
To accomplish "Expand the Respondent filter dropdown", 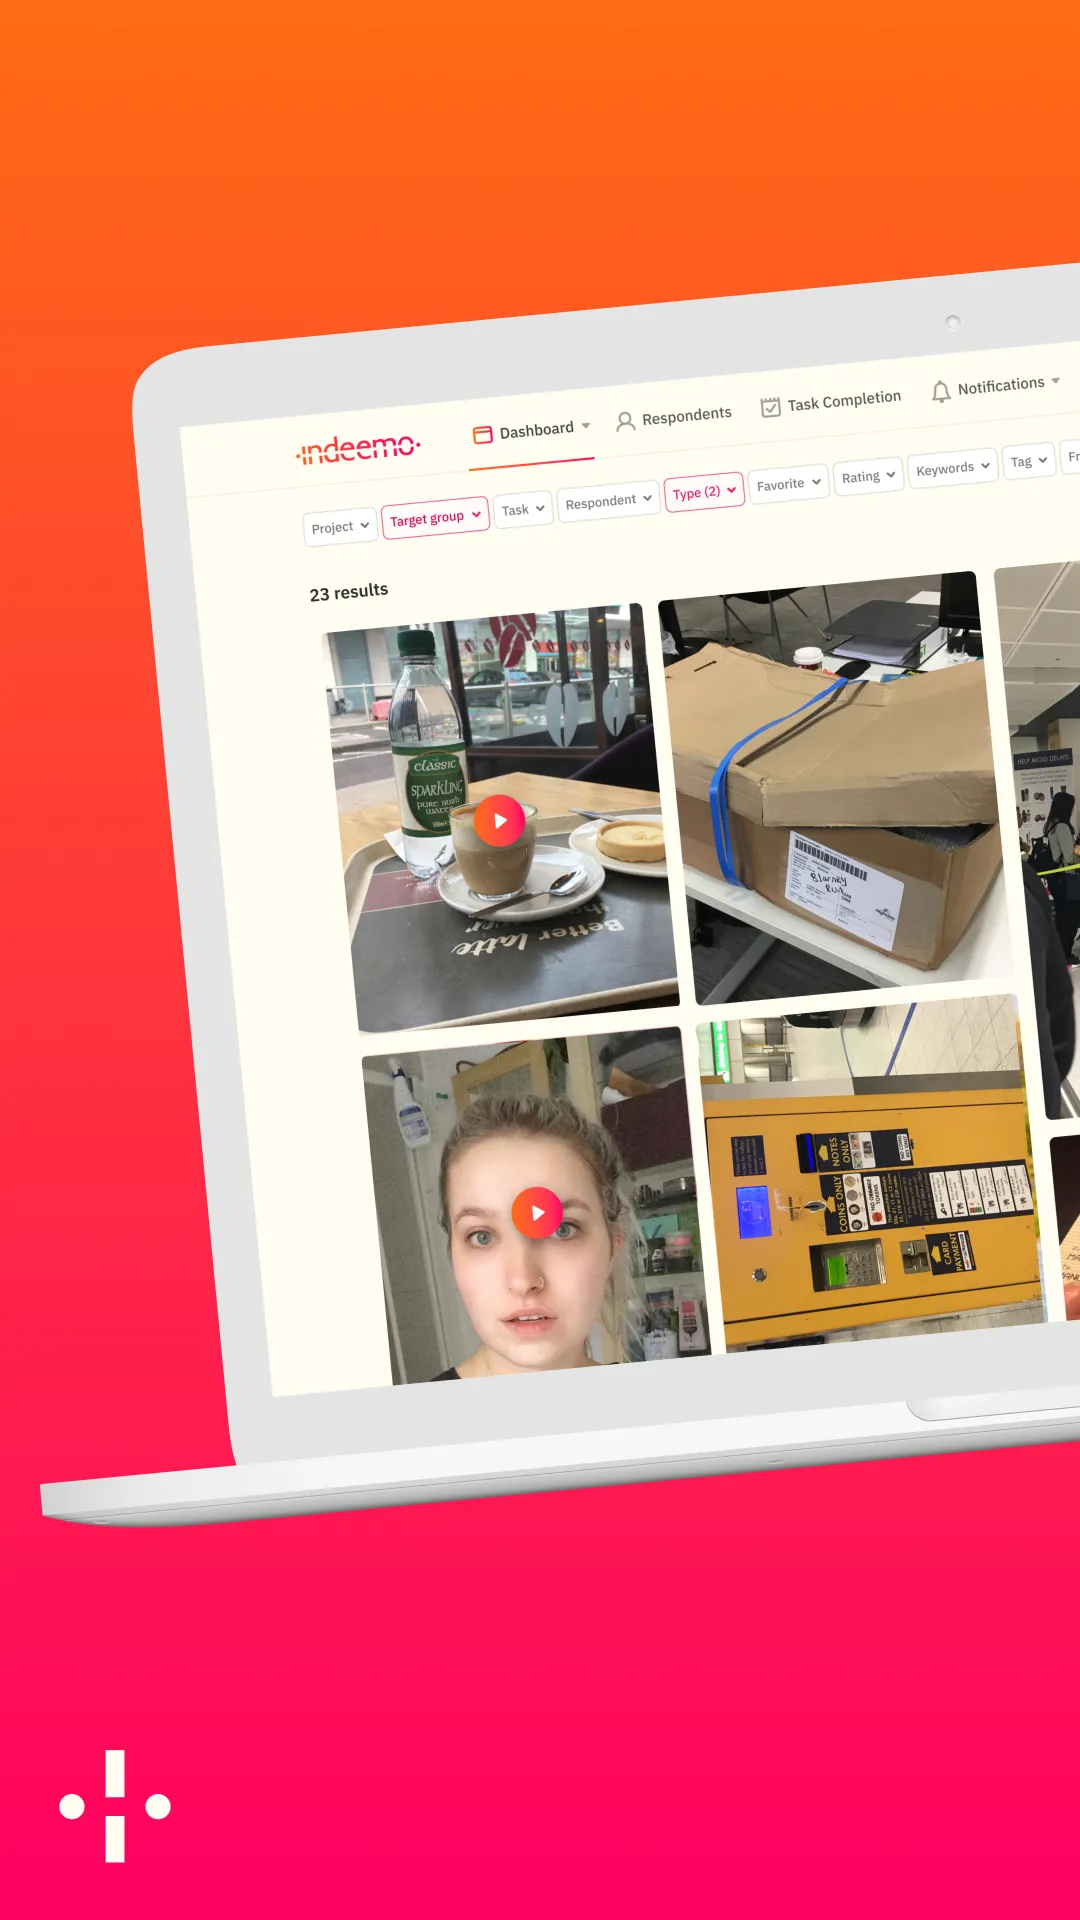I will click(608, 500).
